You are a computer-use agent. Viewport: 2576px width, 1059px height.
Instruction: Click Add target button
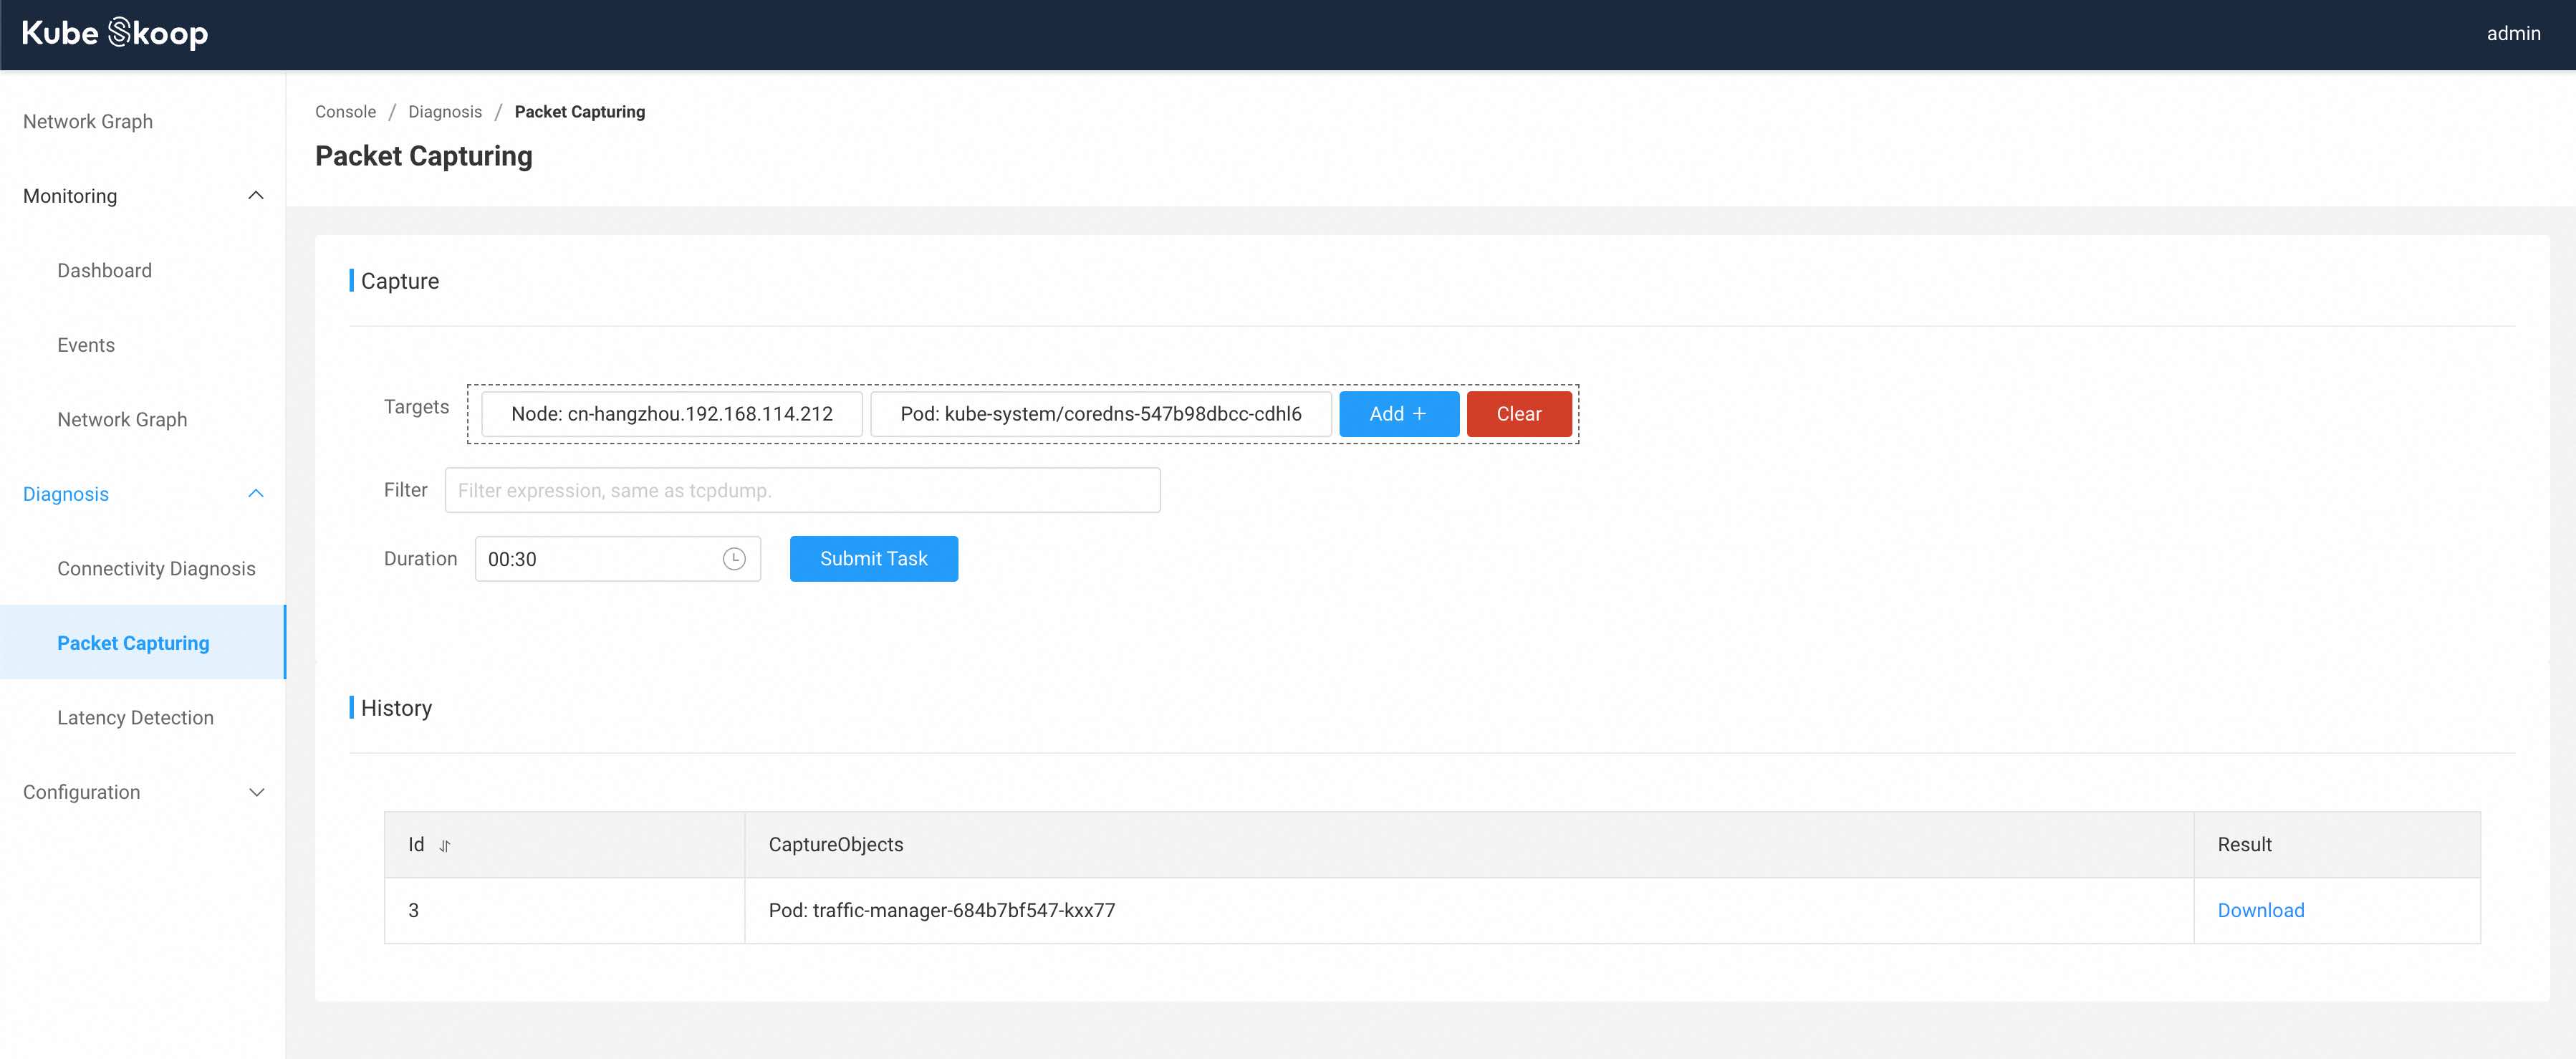(1398, 414)
